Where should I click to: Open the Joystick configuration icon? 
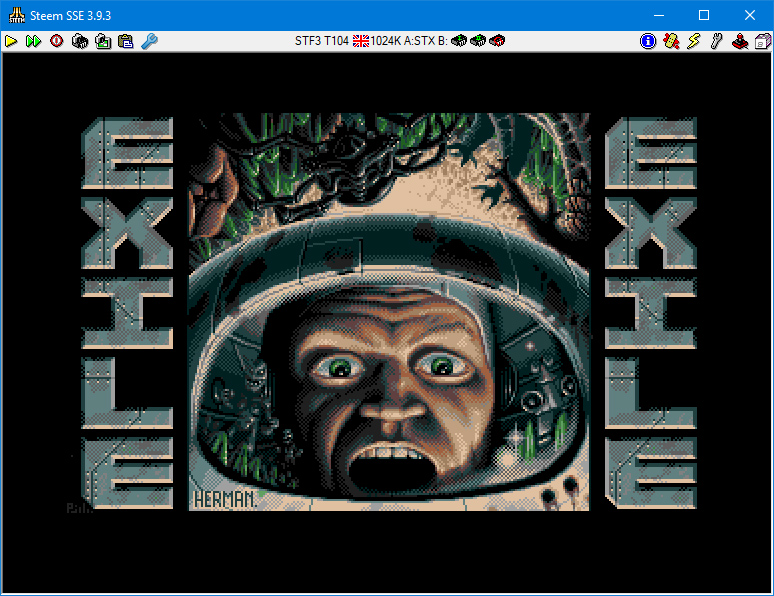pyautogui.click(x=739, y=41)
